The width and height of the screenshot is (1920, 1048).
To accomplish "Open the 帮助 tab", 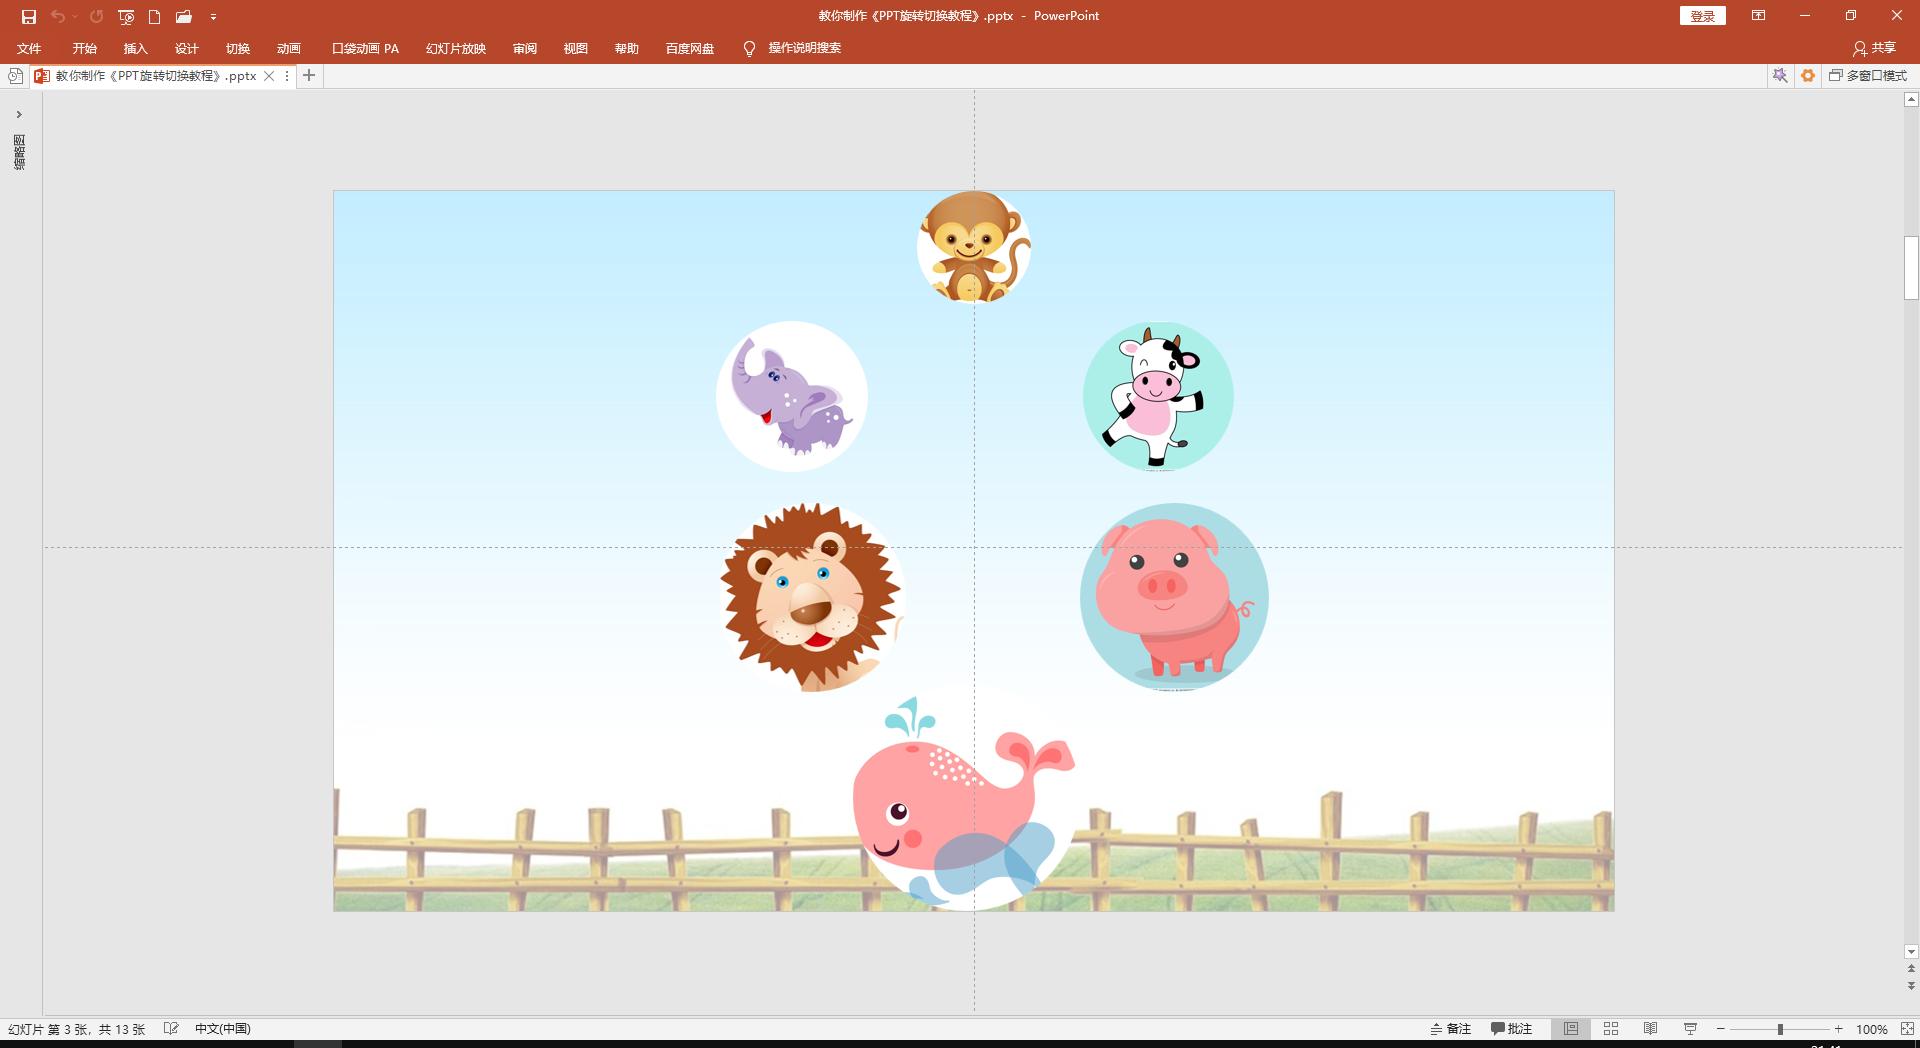I will (626, 48).
